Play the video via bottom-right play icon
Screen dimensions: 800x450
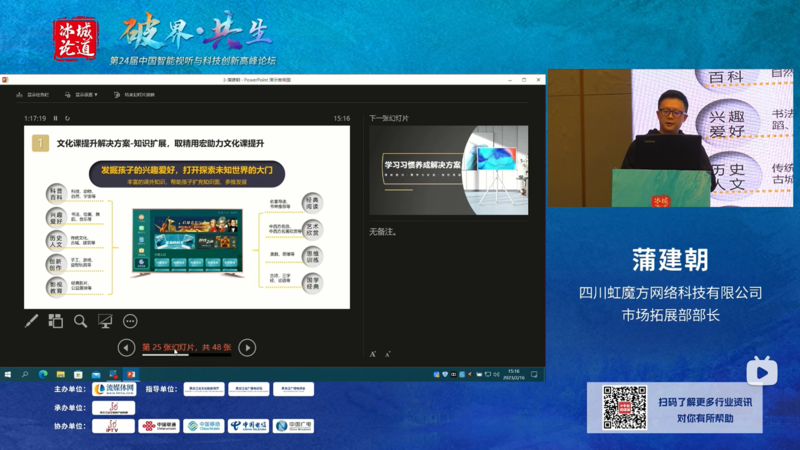click(761, 372)
